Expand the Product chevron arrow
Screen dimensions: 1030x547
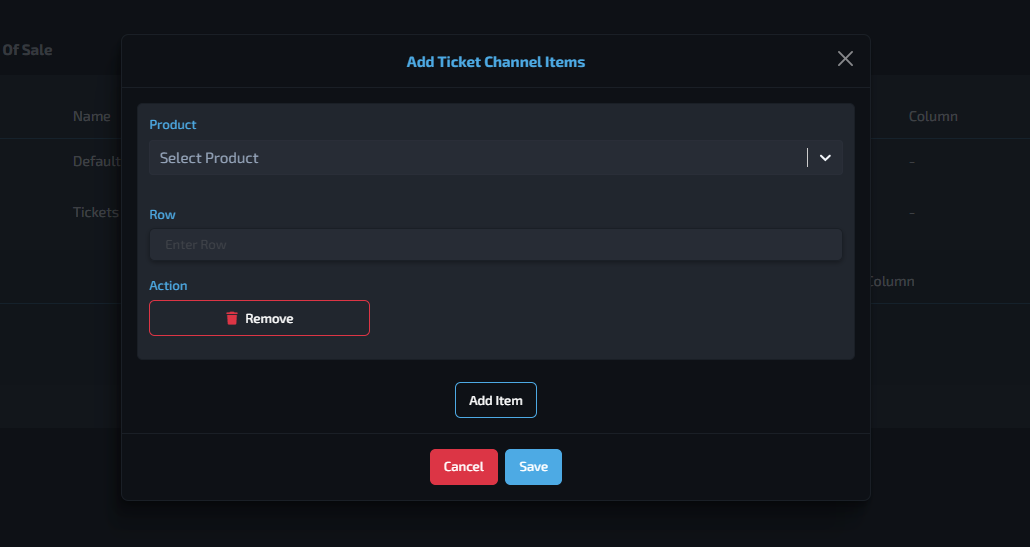[825, 158]
